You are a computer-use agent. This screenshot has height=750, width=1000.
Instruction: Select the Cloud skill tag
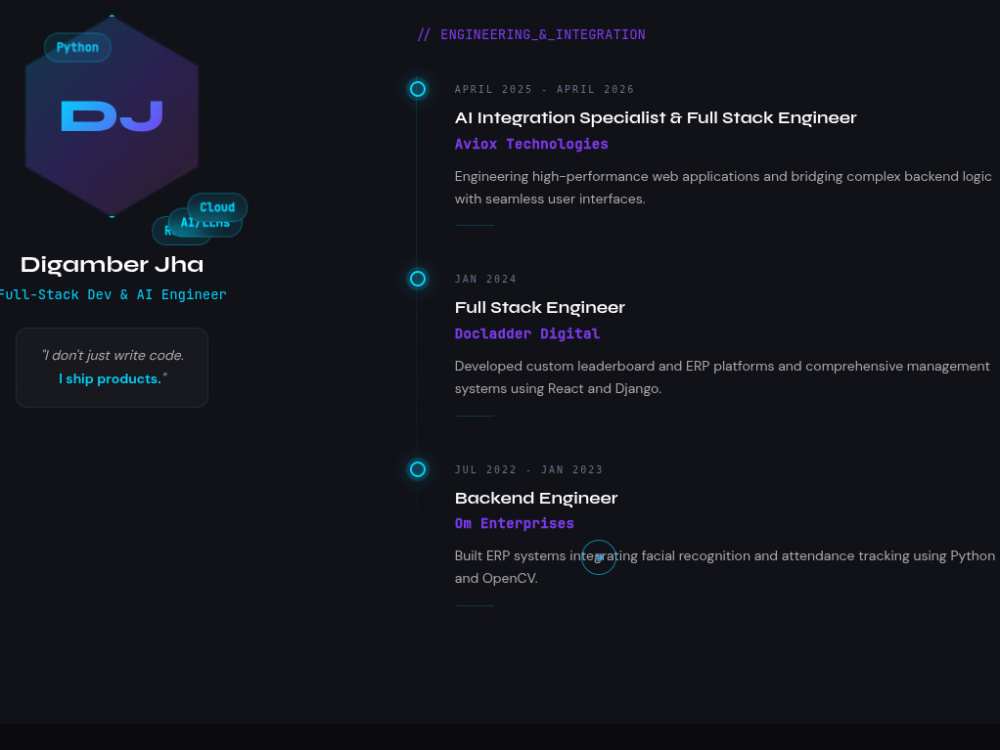217,207
